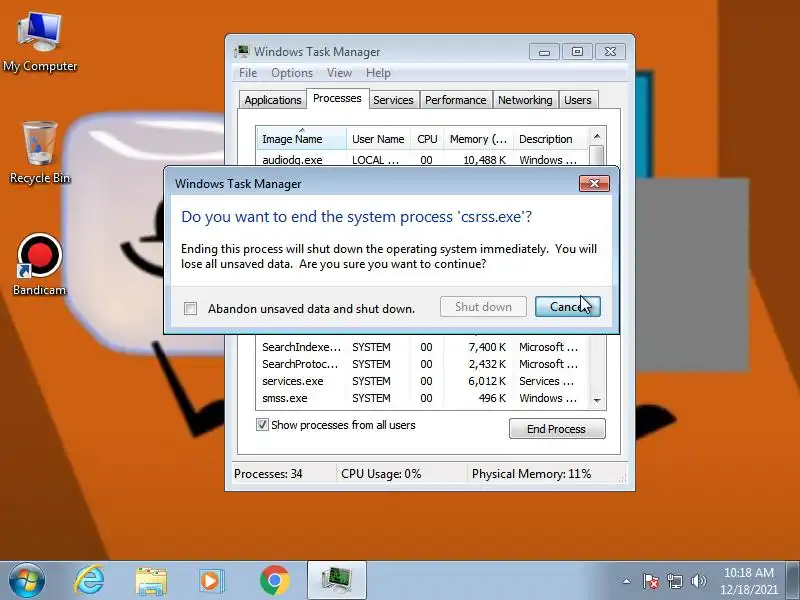Click 10,488 K memory value
The width and height of the screenshot is (800, 600).
(x=484, y=160)
